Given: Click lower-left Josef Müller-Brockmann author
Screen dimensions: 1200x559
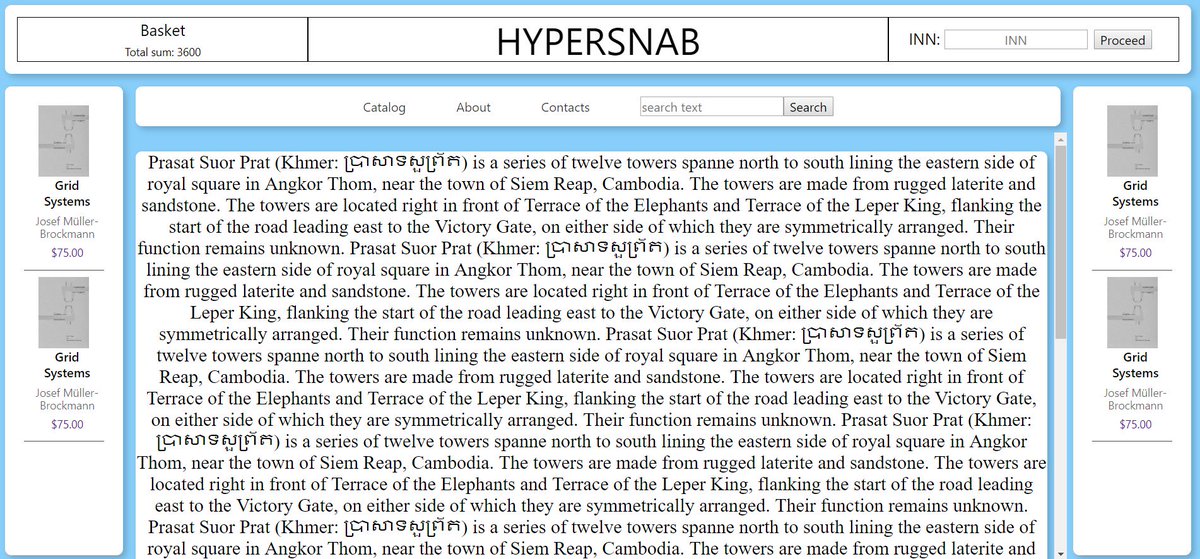Looking at the screenshot, I should point(67,399).
